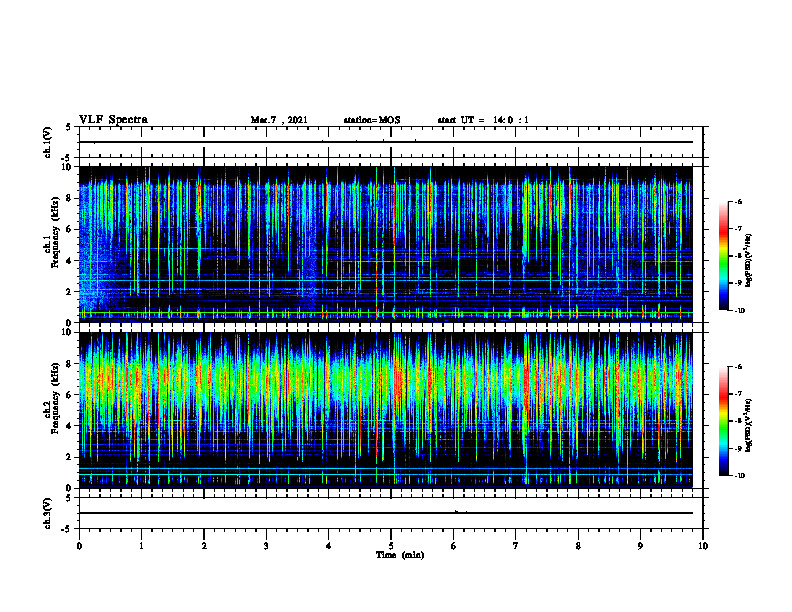
Task: Click time axis tick label "5"
Action: 391,546
